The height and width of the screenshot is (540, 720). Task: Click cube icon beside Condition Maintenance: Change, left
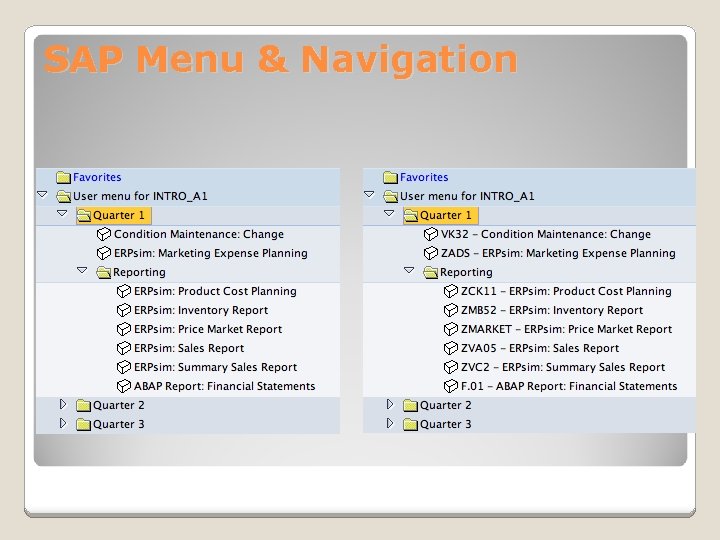click(x=104, y=234)
